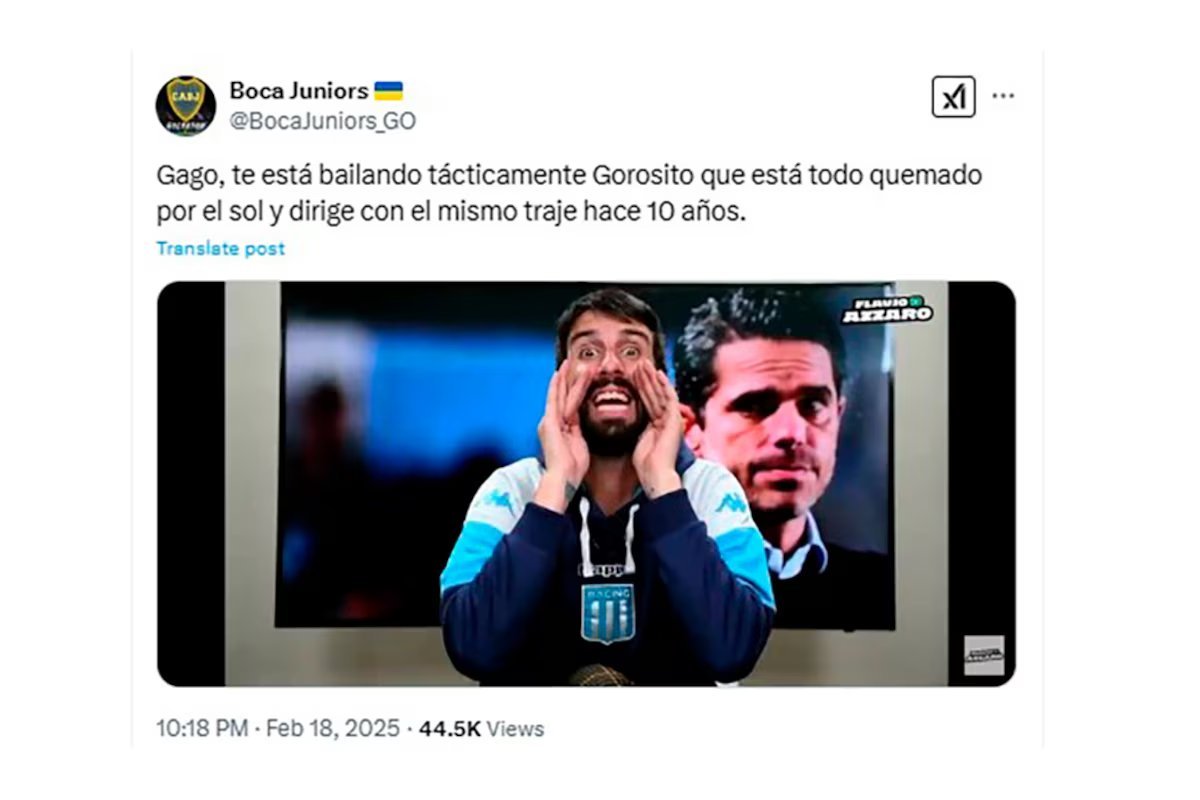Click the Translate post link
The image size is (1200, 800).
point(221,248)
